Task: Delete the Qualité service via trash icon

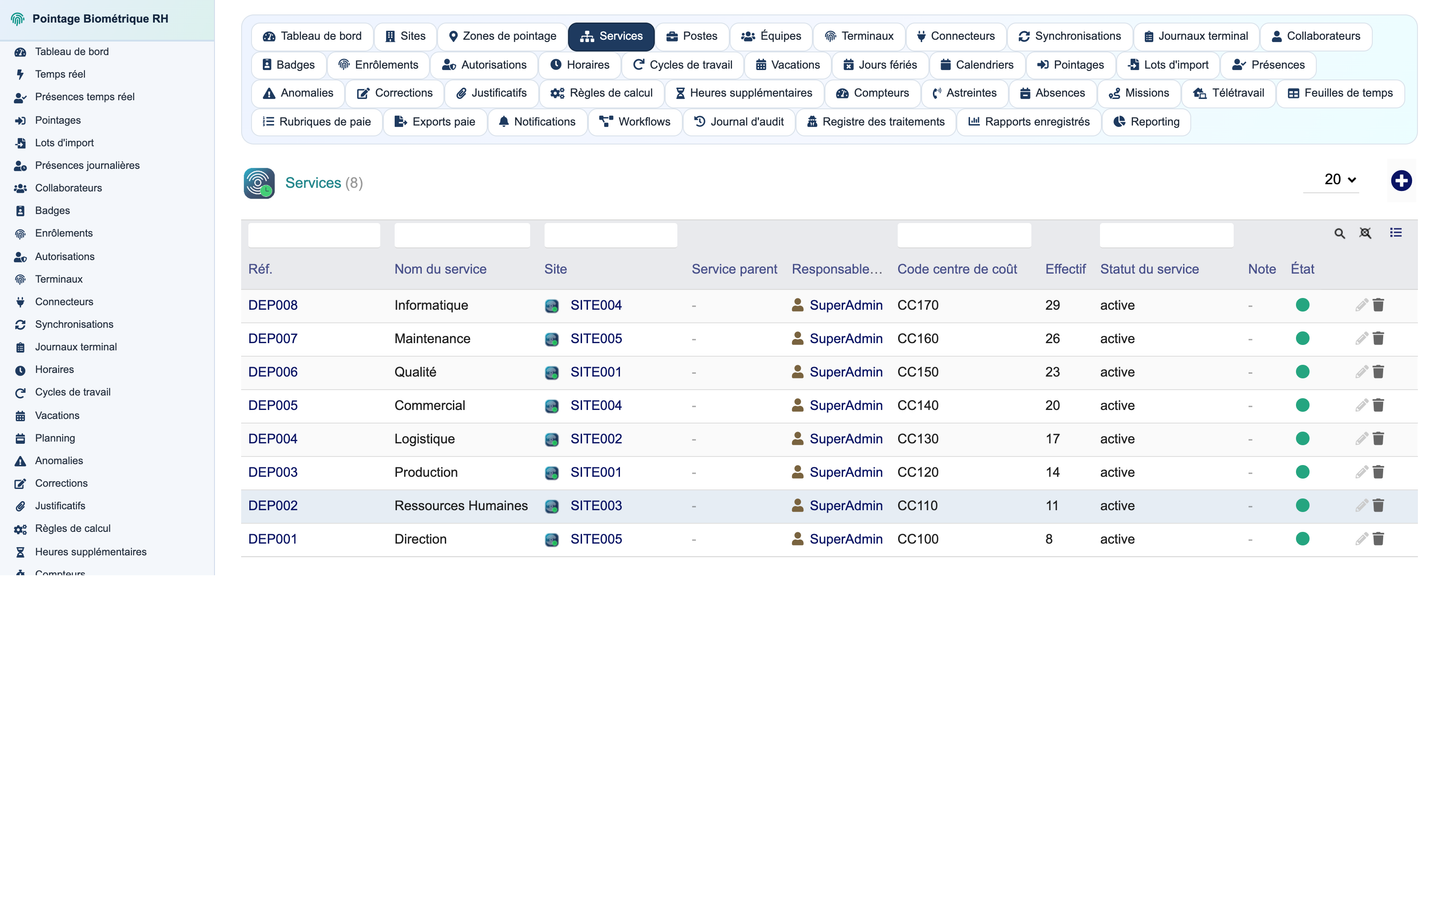Action: pyautogui.click(x=1378, y=372)
